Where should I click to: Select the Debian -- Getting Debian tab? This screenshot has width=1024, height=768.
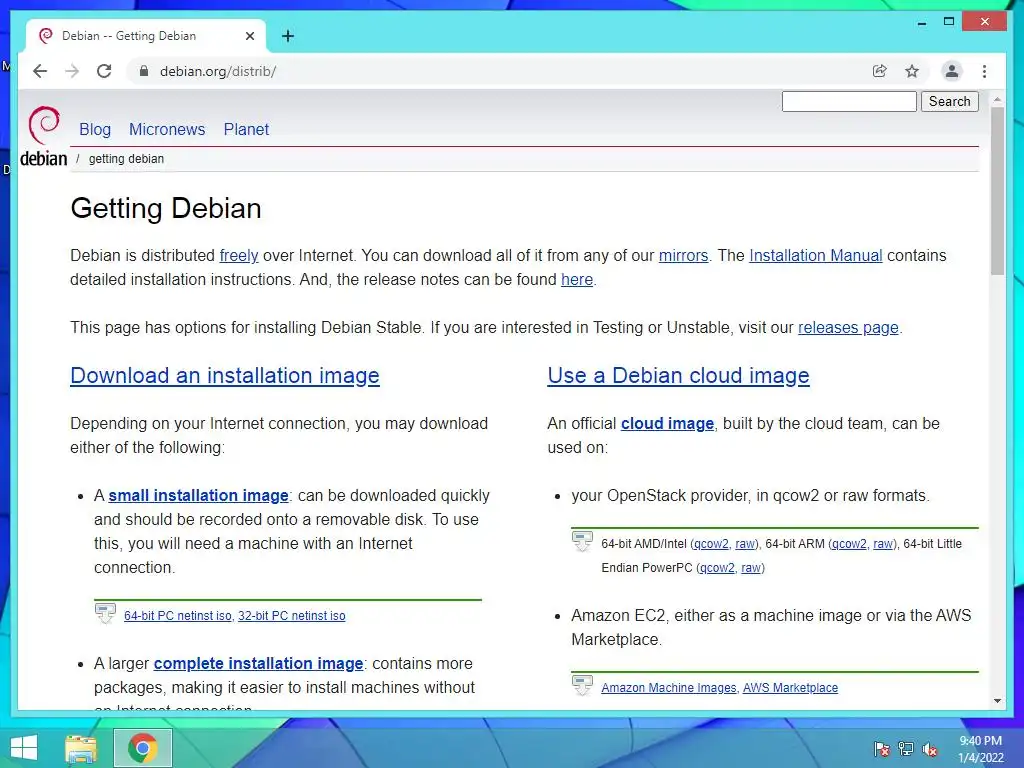(146, 36)
